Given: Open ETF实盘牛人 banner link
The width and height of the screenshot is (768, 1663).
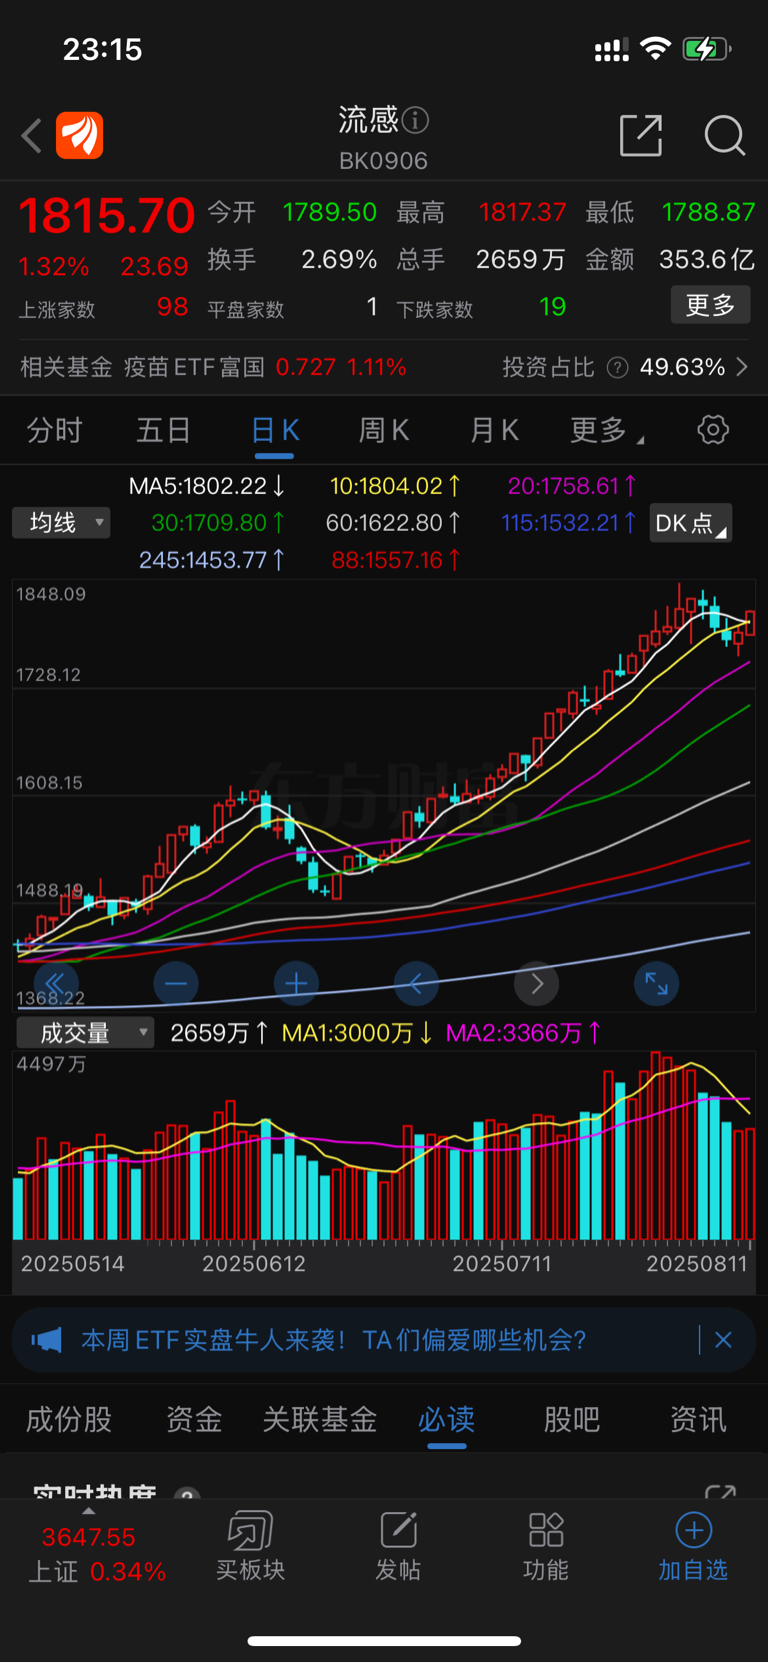Looking at the screenshot, I should point(333,1339).
